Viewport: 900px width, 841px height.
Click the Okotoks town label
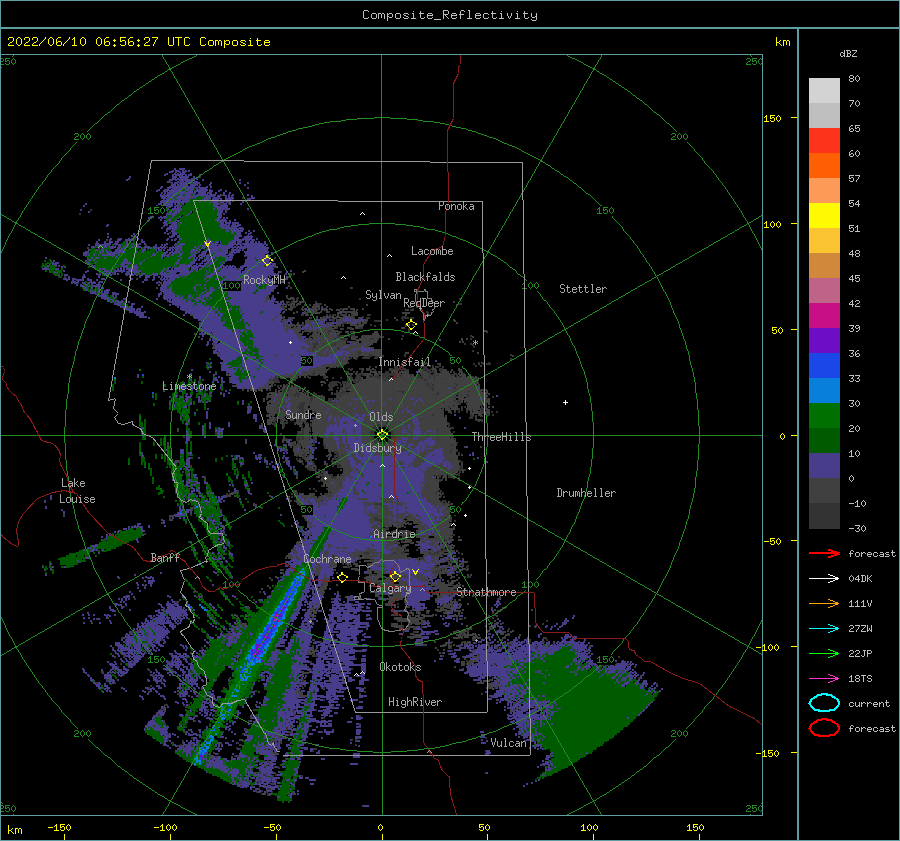(400, 667)
